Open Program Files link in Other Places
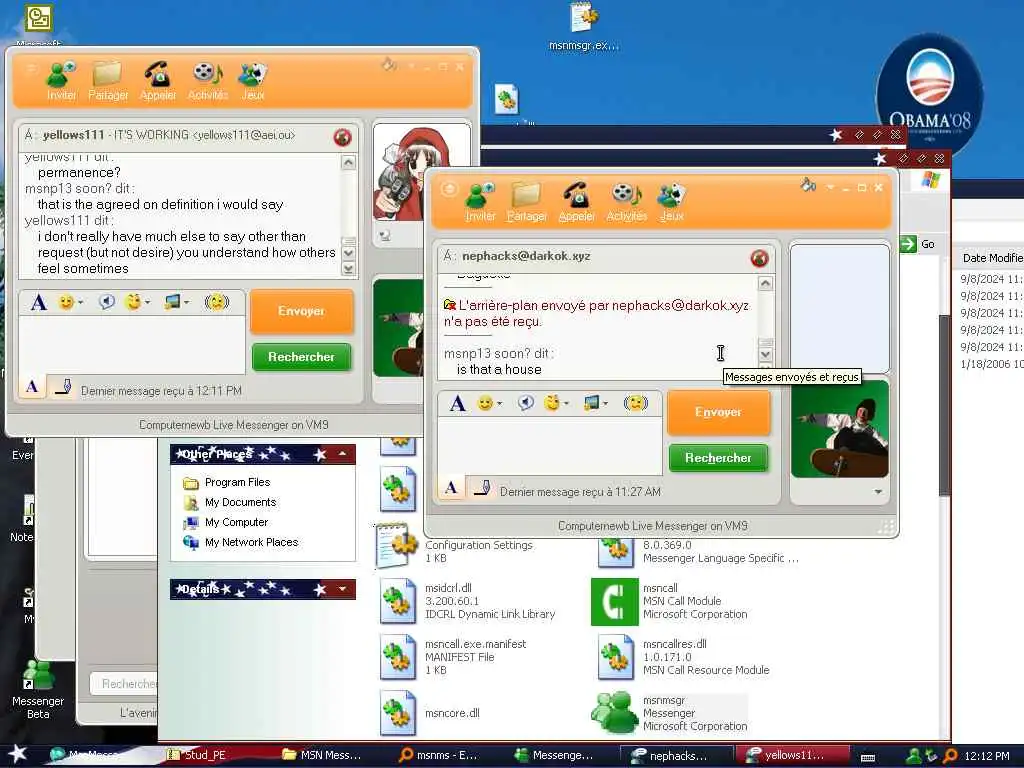Viewport: 1024px width, 768px height. pyautogui.click(x=237, y=483)
